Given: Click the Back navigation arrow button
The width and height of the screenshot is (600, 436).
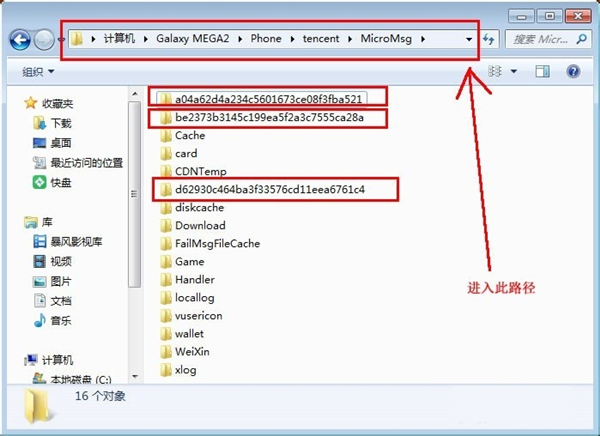Looking at the screenshot, I should [x=20, y=40].
